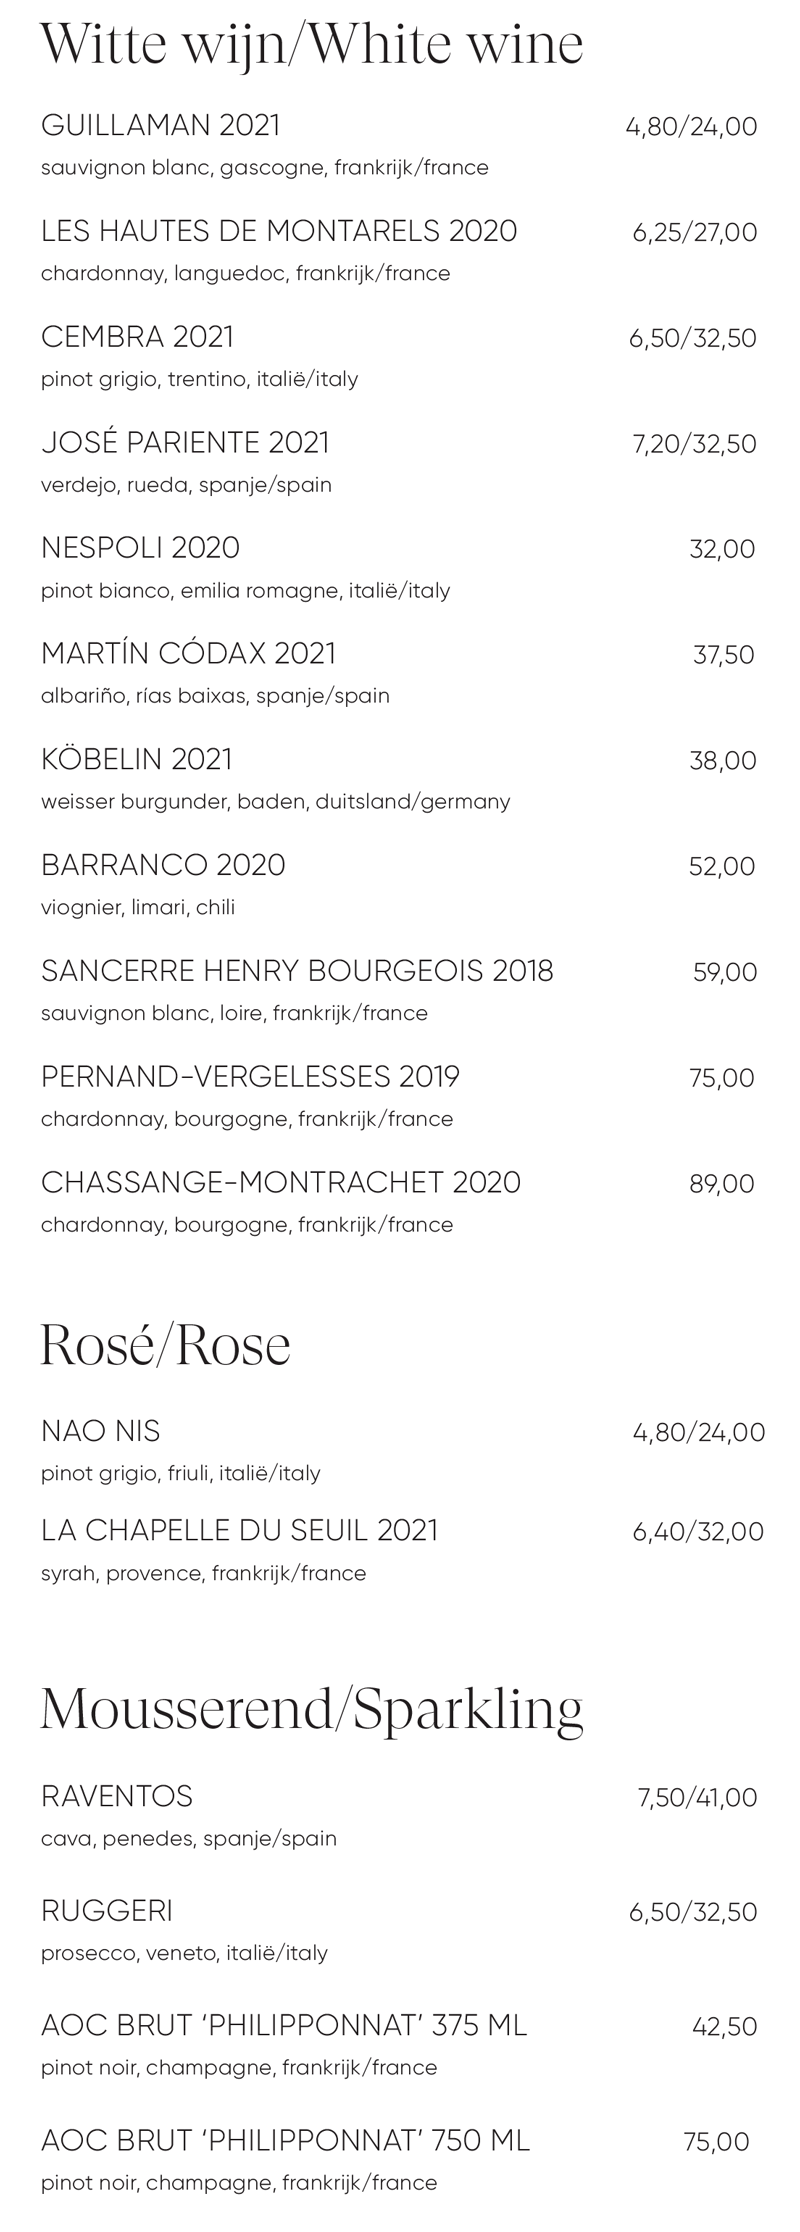Screen dimensions: 800x2232
Task: Select CHASSANGE-MONTRACHET 2020 title
Action: (281, 1182)
